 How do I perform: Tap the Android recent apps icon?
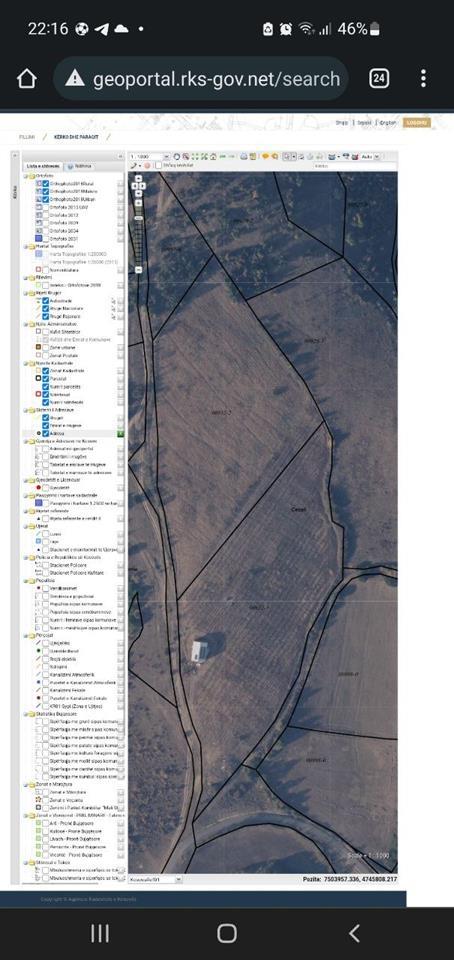click(100, 933)
